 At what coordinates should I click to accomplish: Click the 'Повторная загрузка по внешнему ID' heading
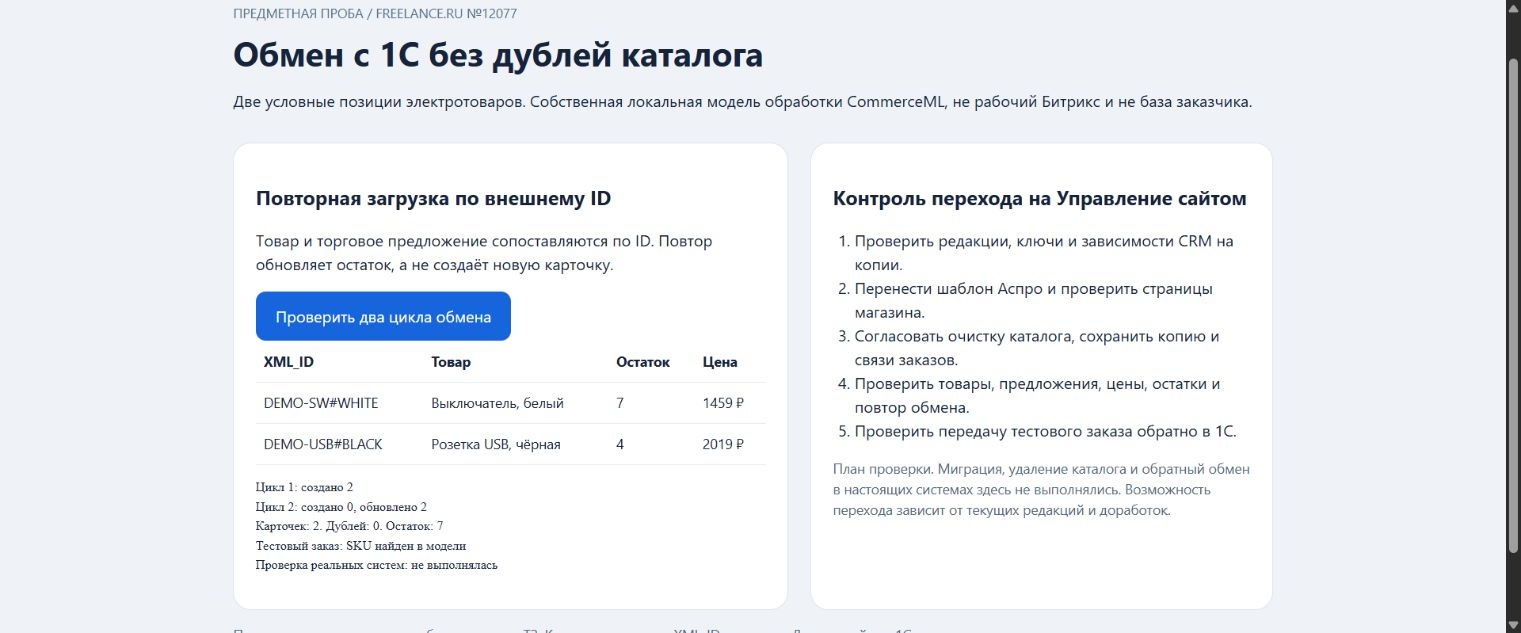coord(433,198)
